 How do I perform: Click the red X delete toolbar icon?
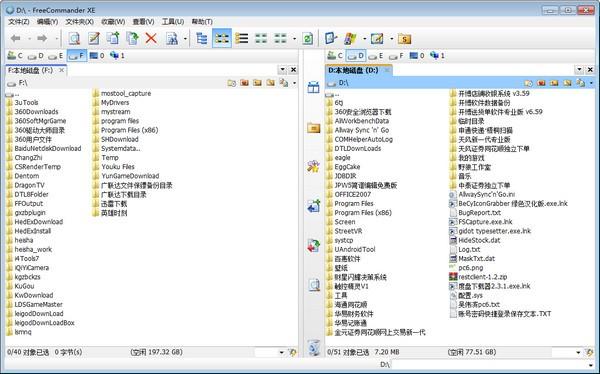click(151, 38)
